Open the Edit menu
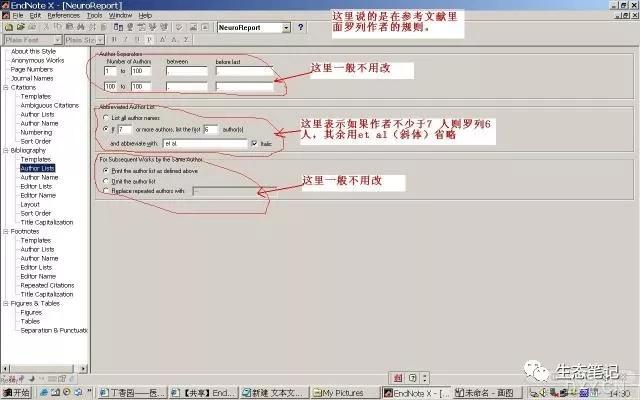 35,16
